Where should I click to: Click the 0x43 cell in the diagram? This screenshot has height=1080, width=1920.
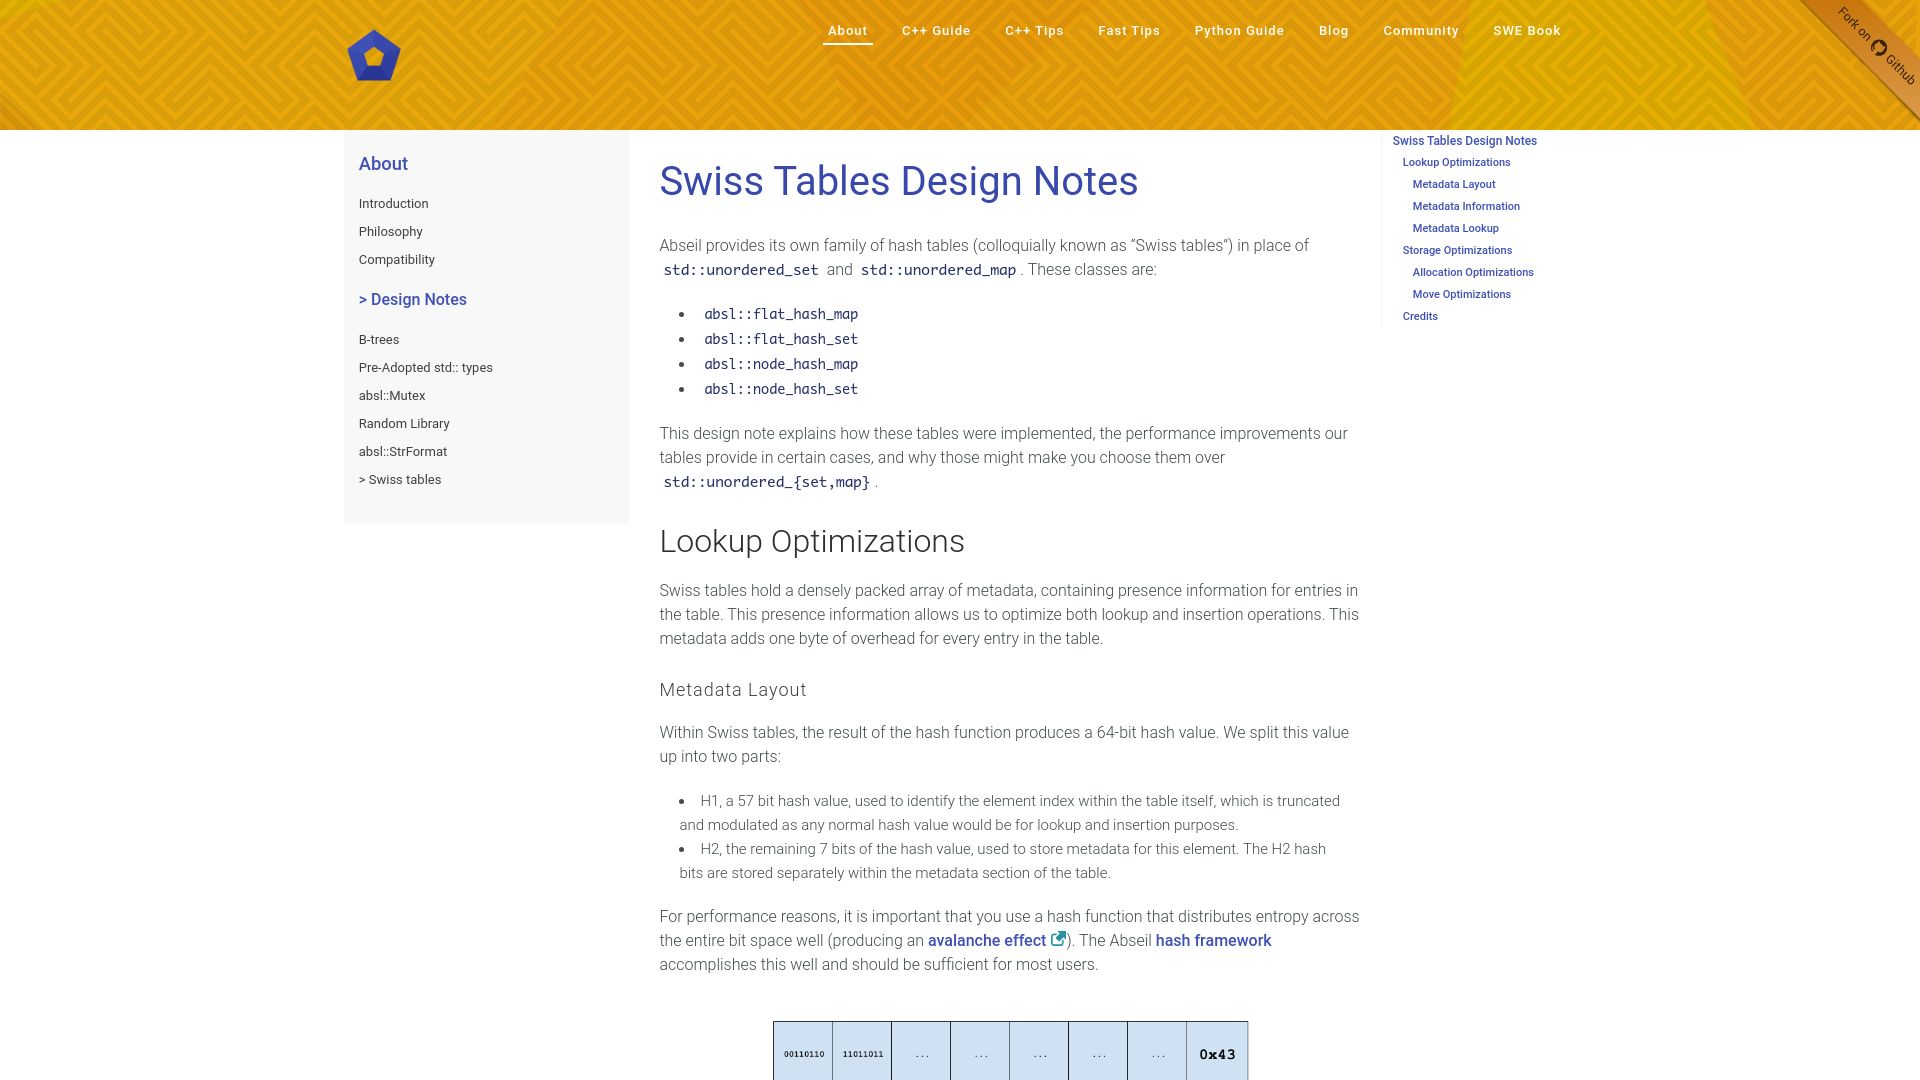pyautogui.click(x=1217, y=1052)
